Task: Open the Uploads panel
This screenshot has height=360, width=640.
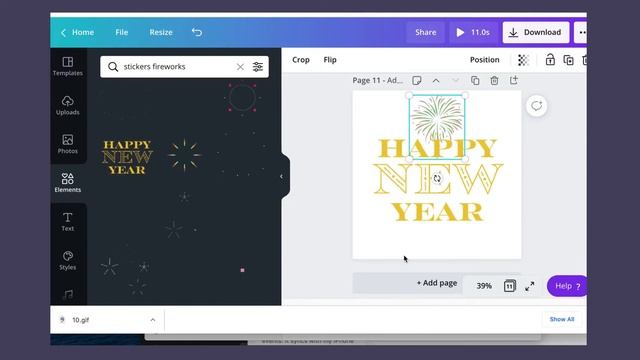Action: click(68, 105)
